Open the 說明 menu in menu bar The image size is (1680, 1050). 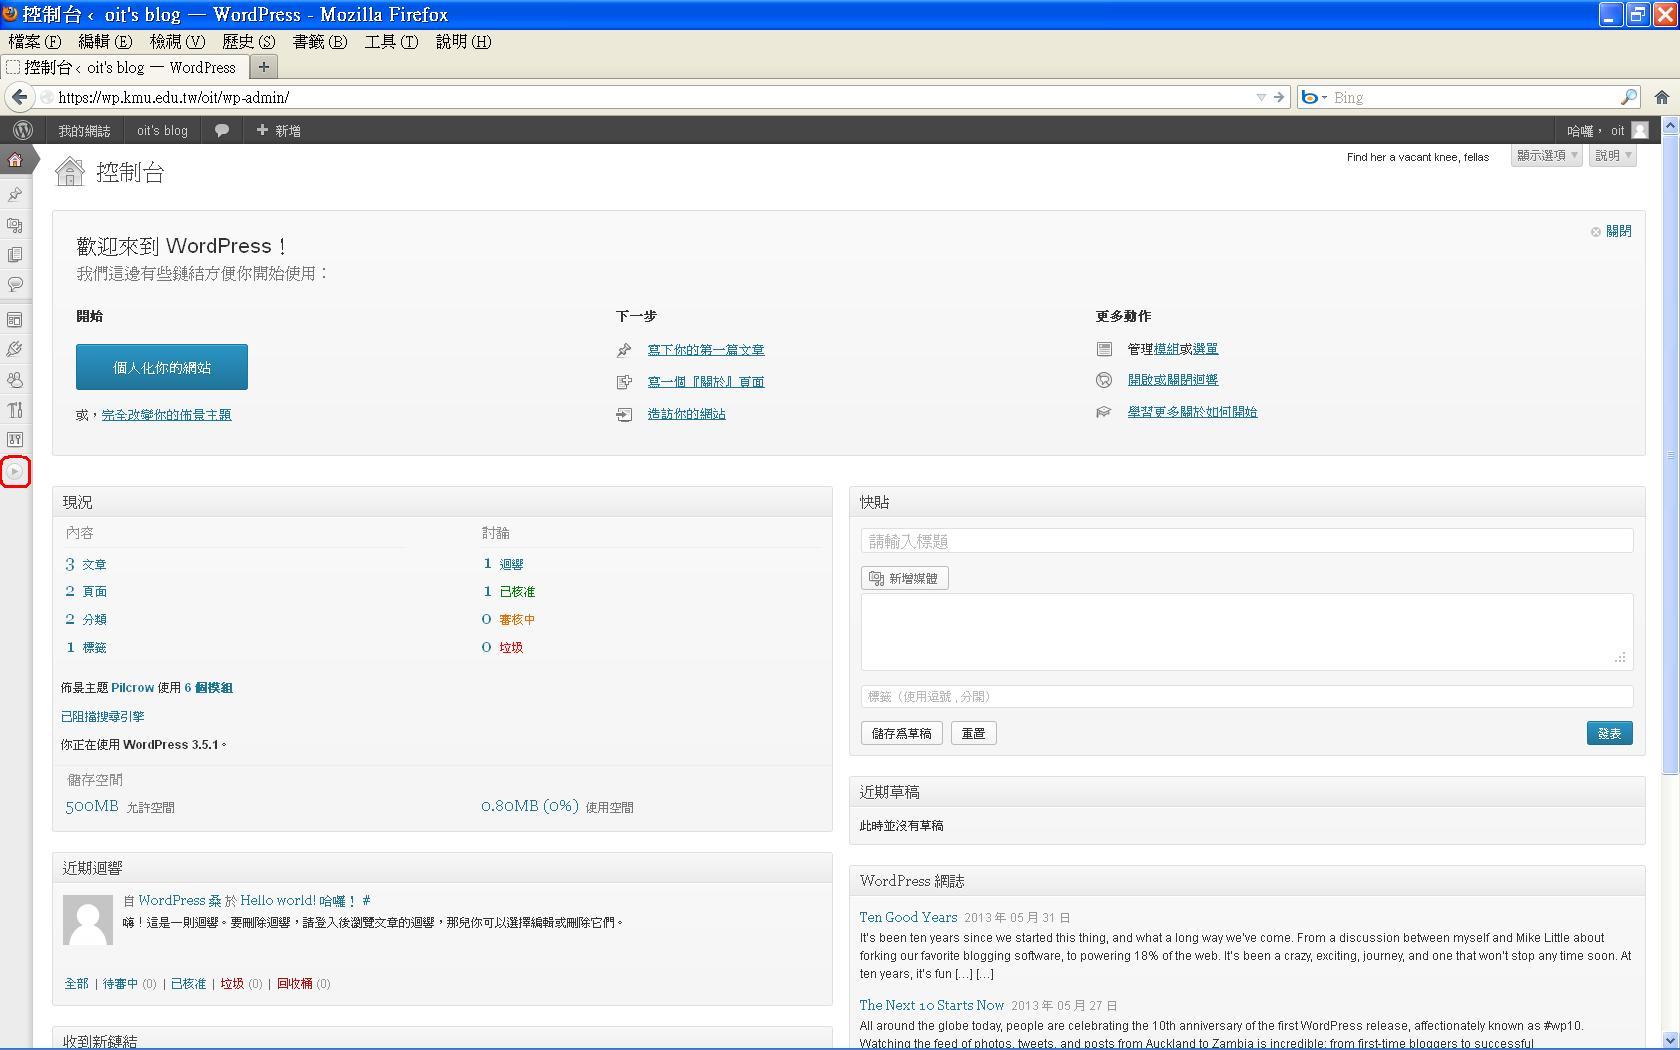[463, 41]
